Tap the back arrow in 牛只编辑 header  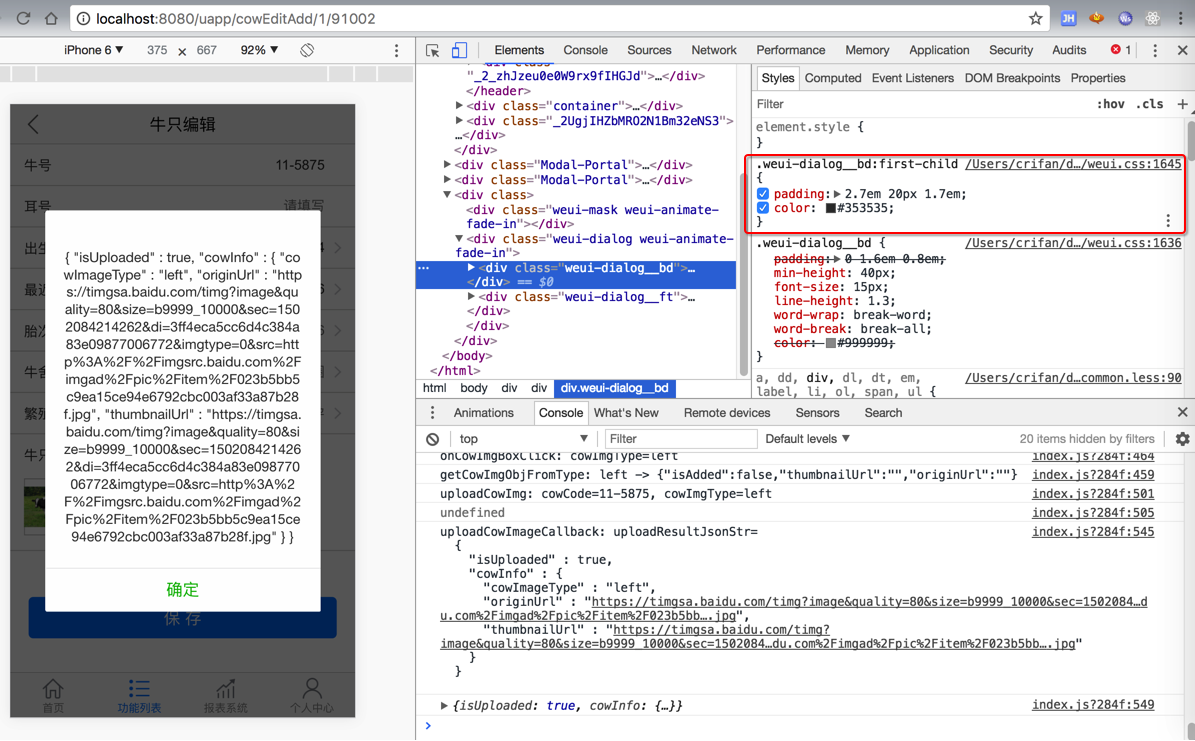(x=33, y=124)
